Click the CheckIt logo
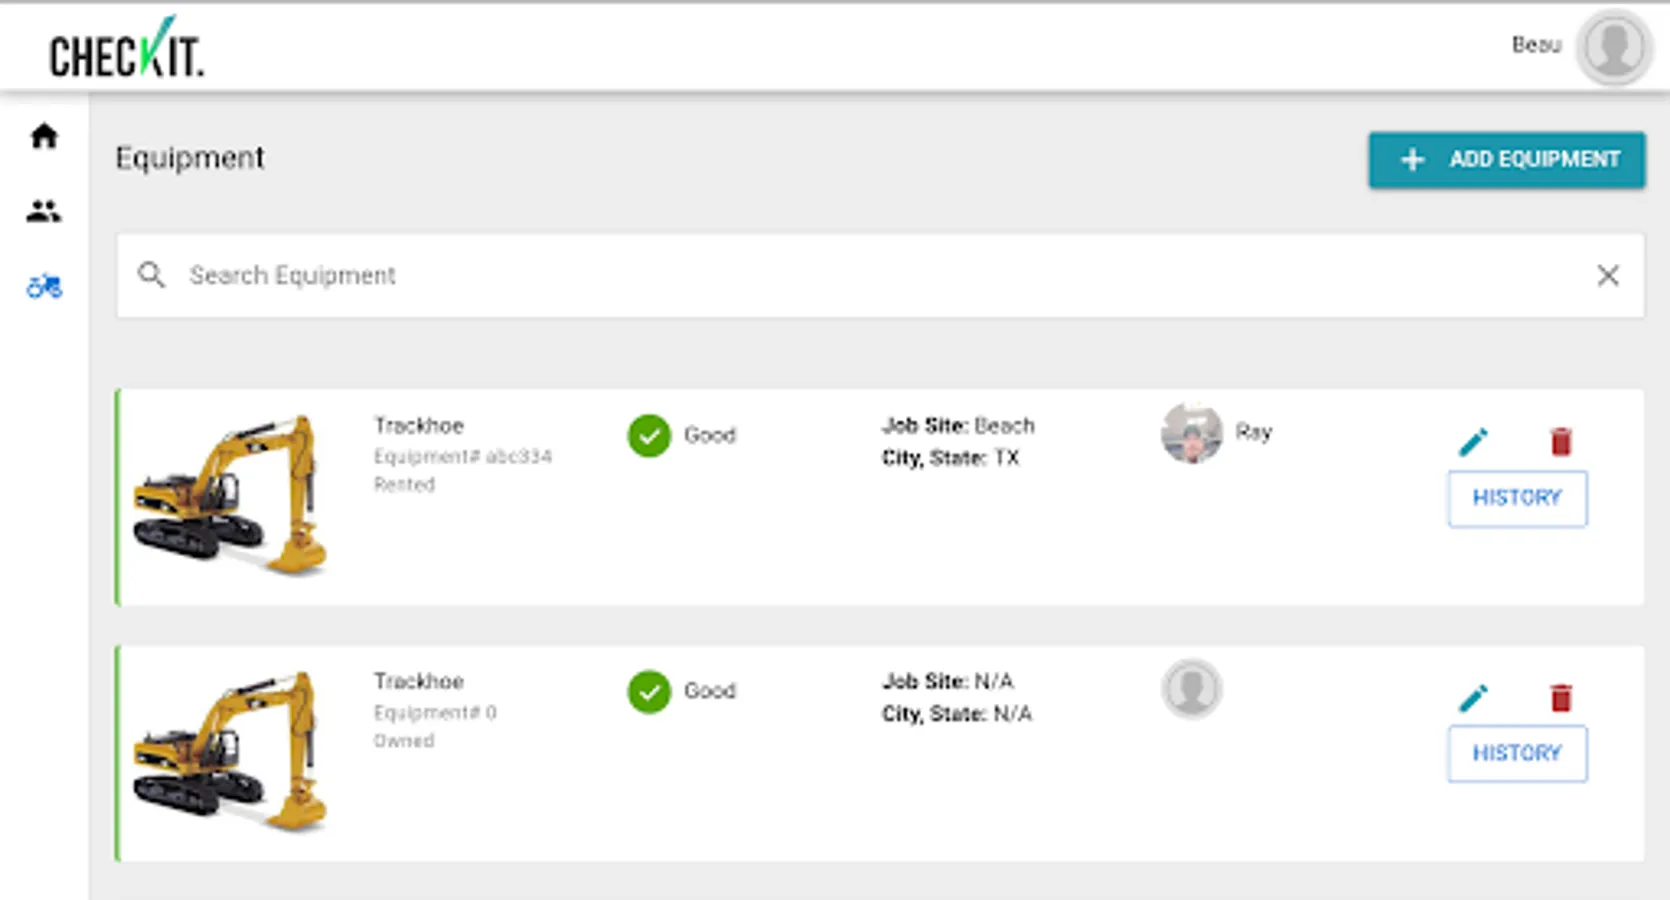 point(126,50)
